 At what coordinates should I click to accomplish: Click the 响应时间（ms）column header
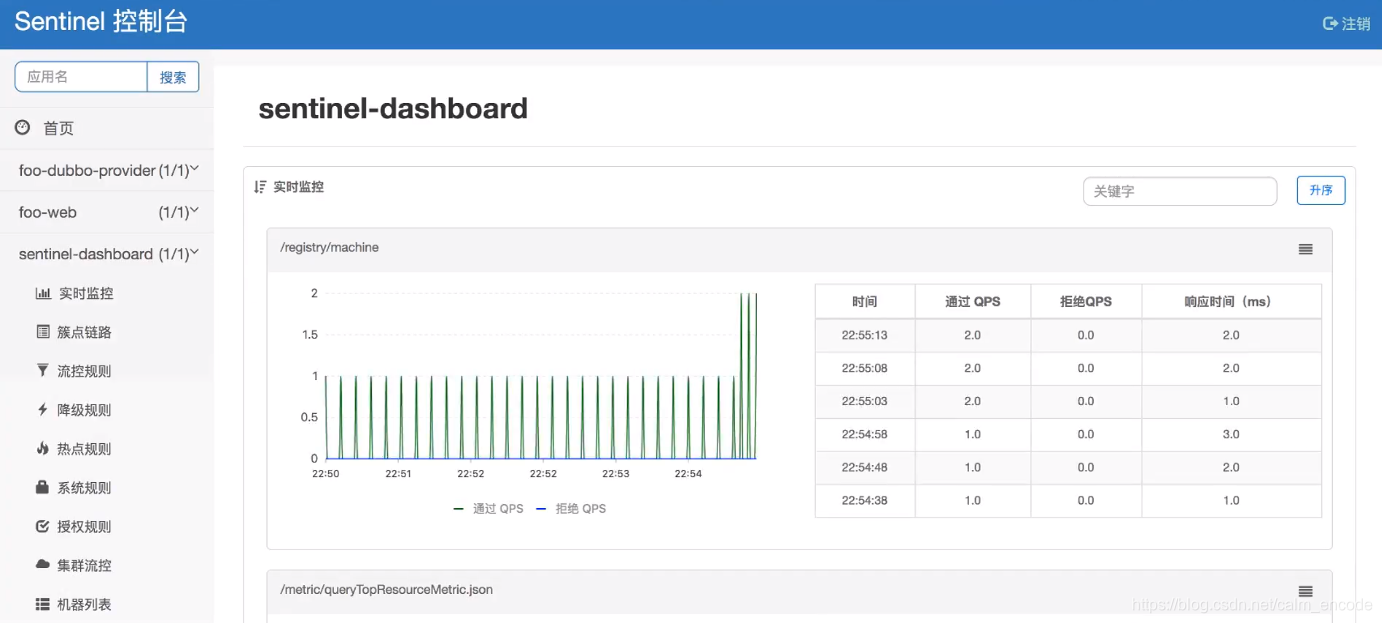(x=1231, y=301)
